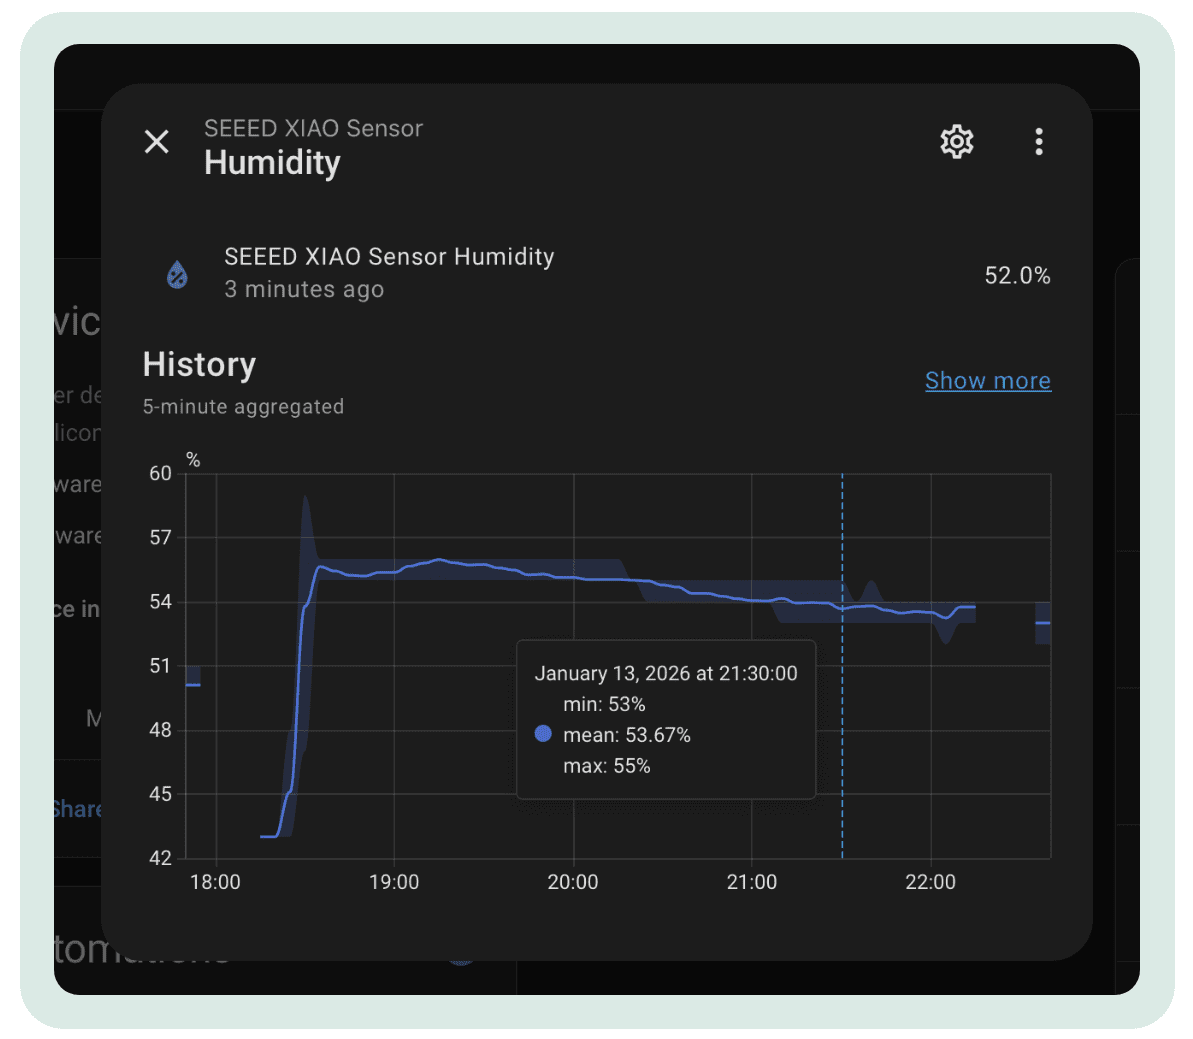Click the 22:00 time axis label
Screen dimensions: 1193x1039
(x=930, y=882)
